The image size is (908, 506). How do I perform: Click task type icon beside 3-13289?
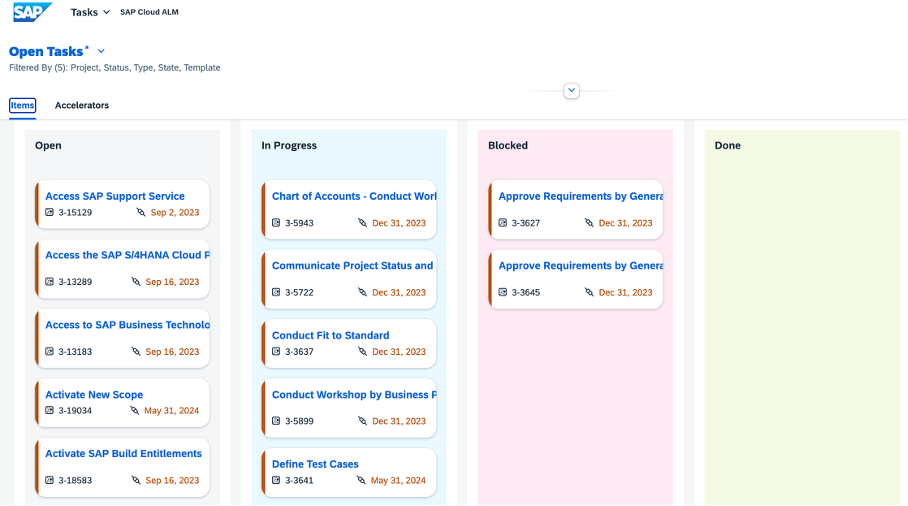(50, 282)
